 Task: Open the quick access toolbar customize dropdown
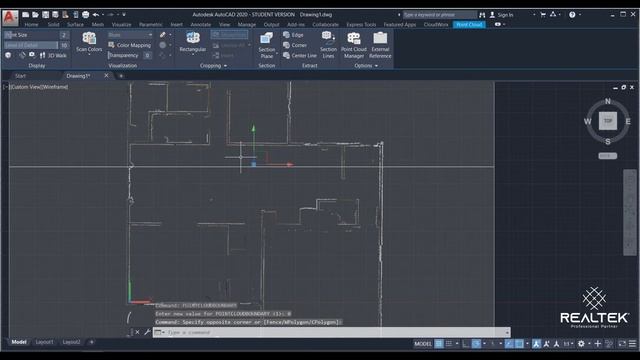(124, 15)
